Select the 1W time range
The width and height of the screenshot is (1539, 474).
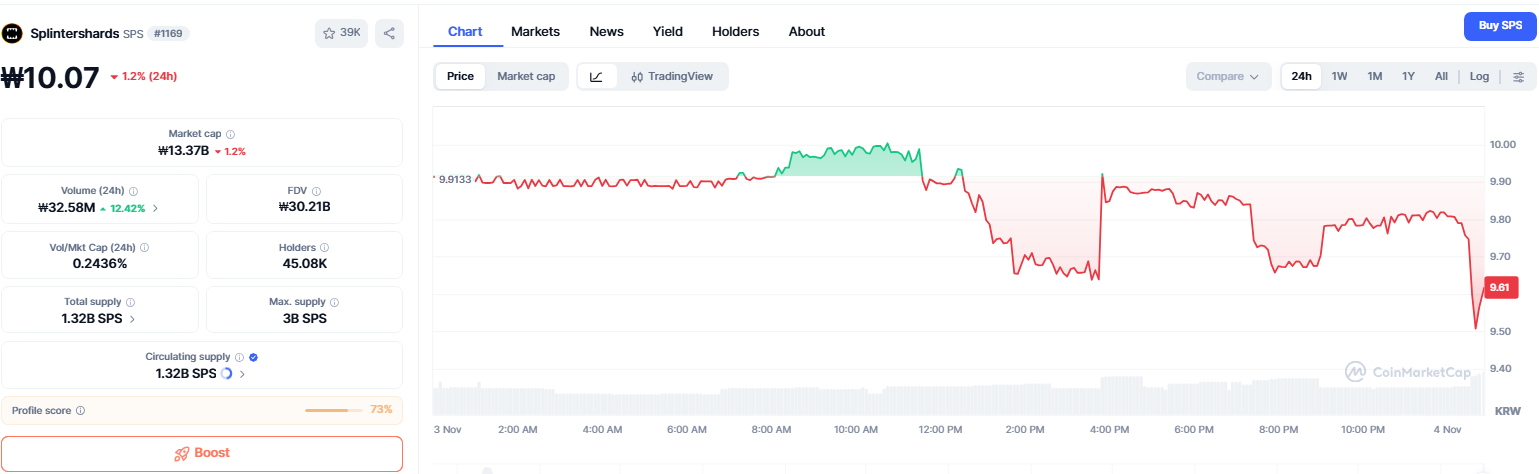[1339, 77]
